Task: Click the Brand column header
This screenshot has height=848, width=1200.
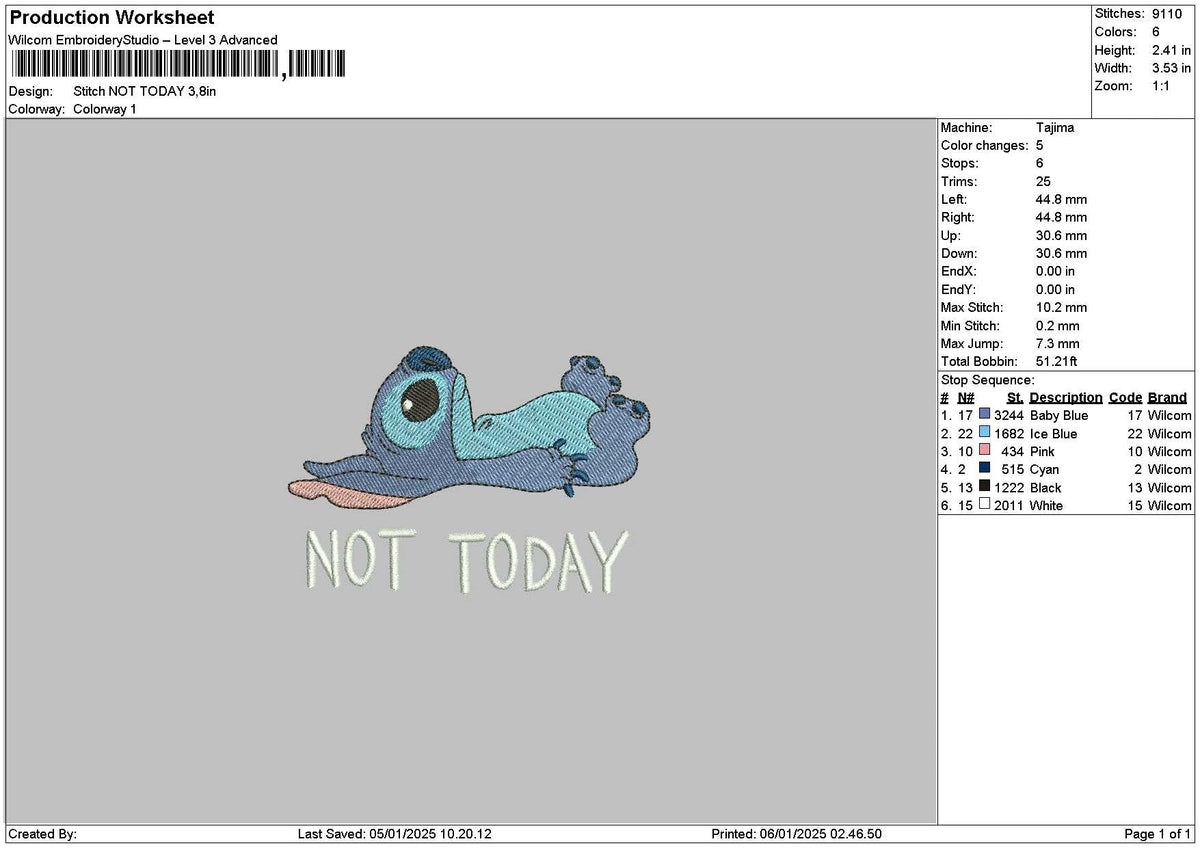Action: (x=1167, y=397)
